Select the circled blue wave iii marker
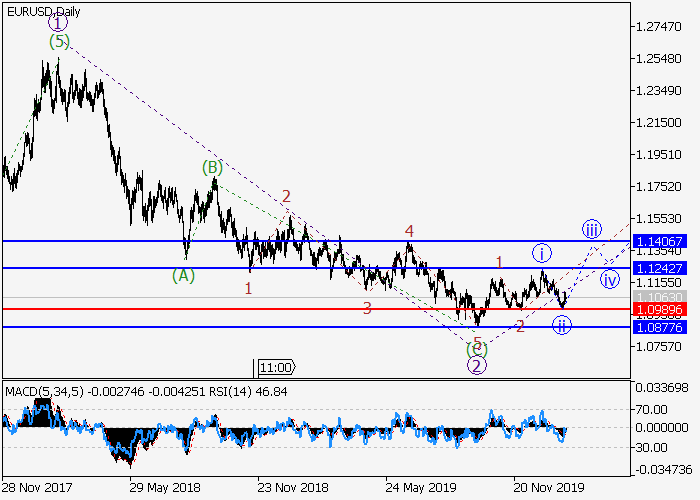The height and width of the screenshot is (500, 700). (592, 227)
